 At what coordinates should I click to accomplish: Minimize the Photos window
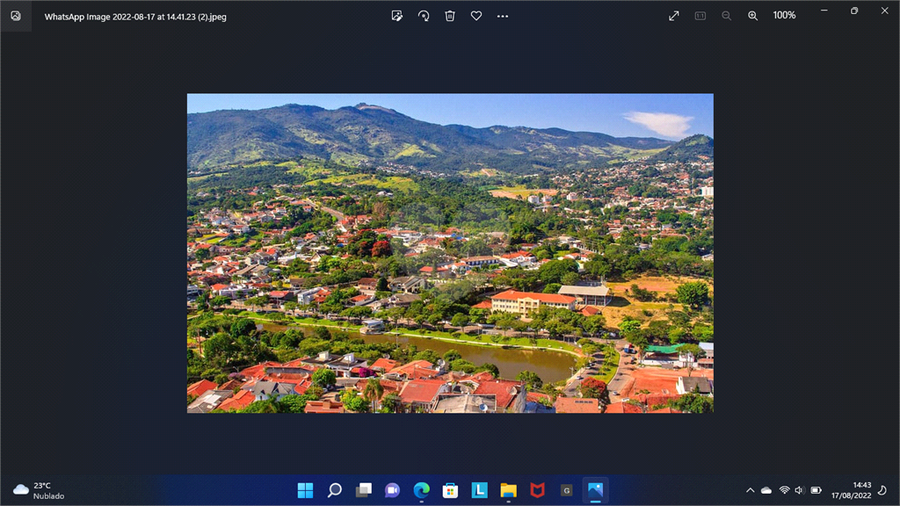pos(824,11)
